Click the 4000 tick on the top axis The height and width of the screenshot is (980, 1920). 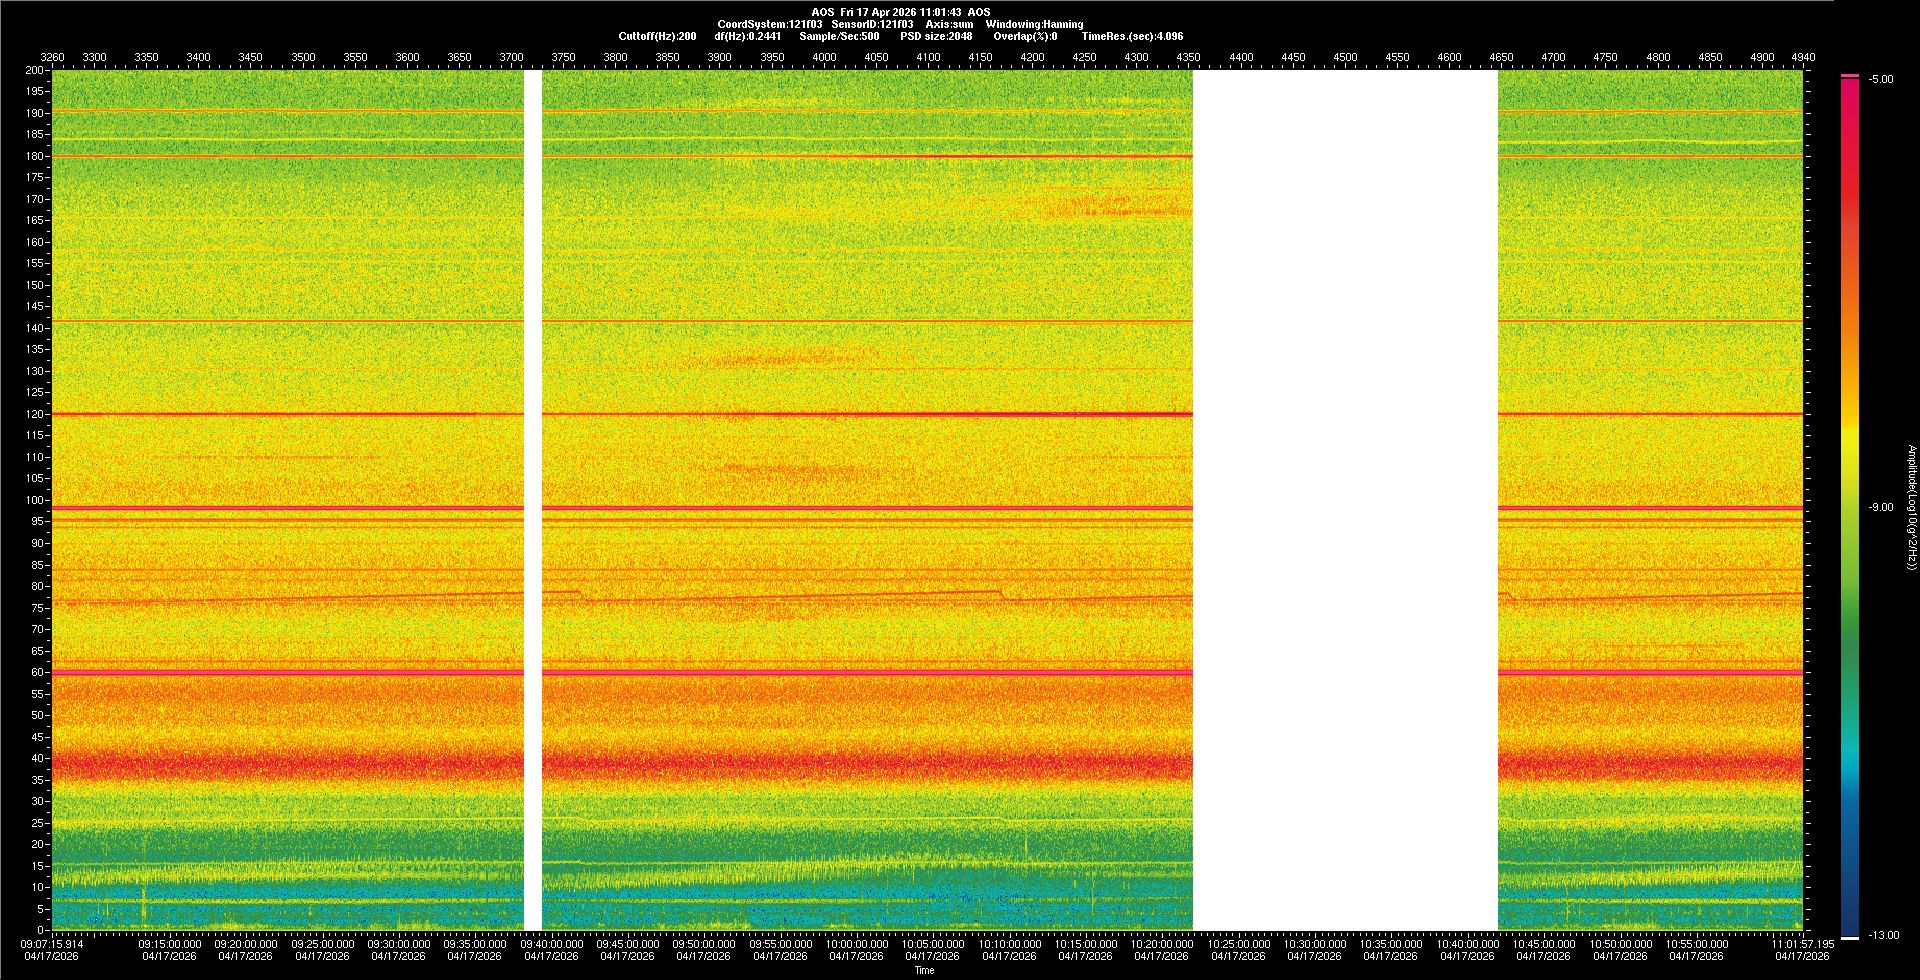tap(824, 57)
